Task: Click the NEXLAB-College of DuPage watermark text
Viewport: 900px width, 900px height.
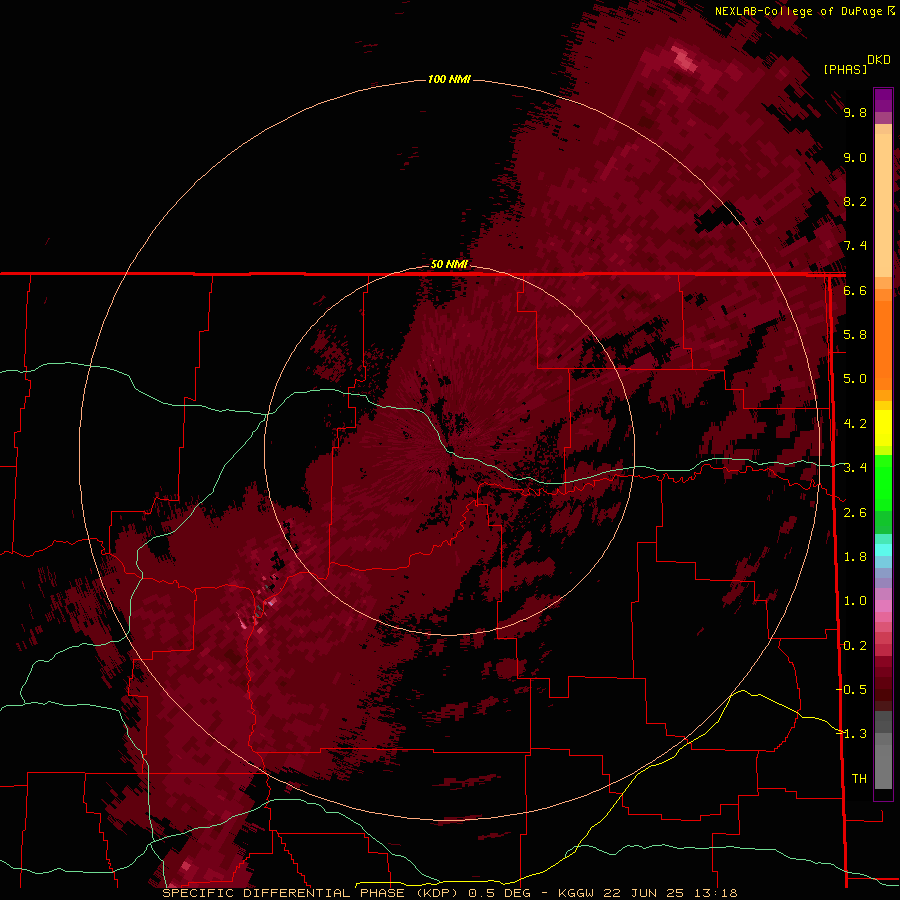Action: coord(805,11)
